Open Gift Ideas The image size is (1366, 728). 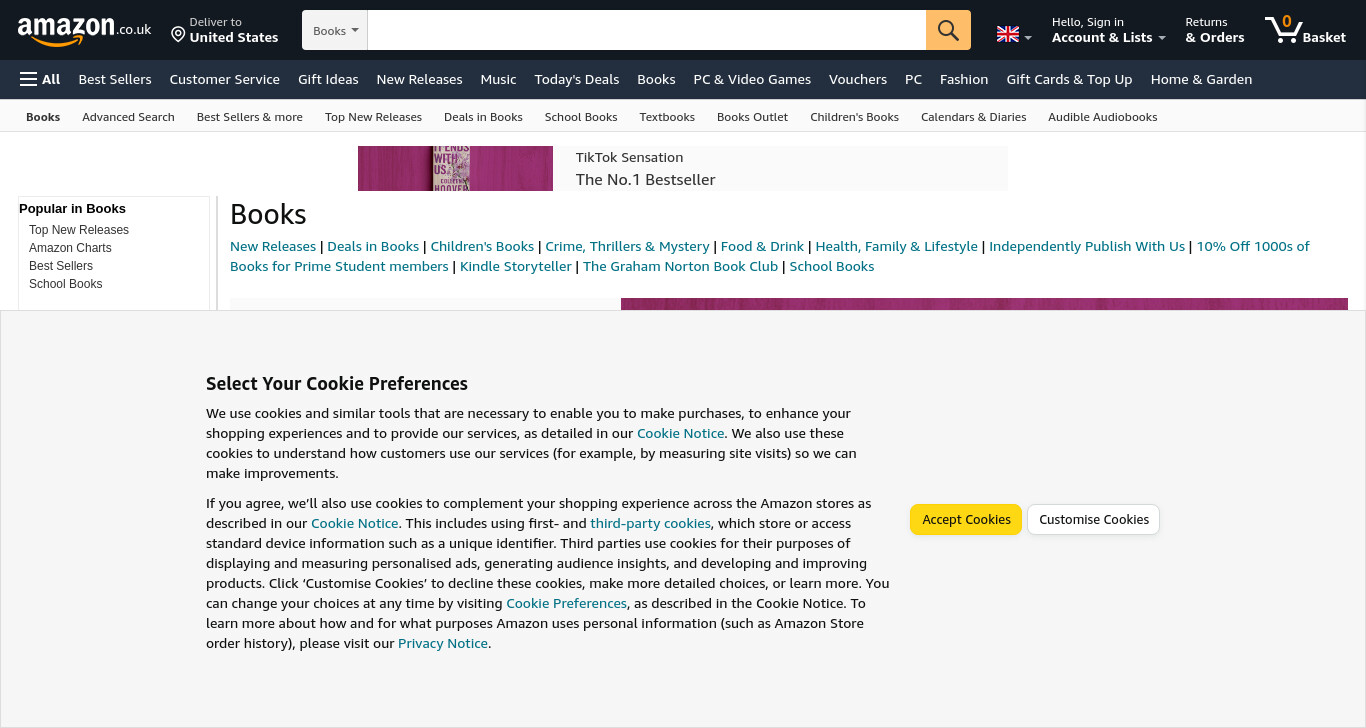328,79
